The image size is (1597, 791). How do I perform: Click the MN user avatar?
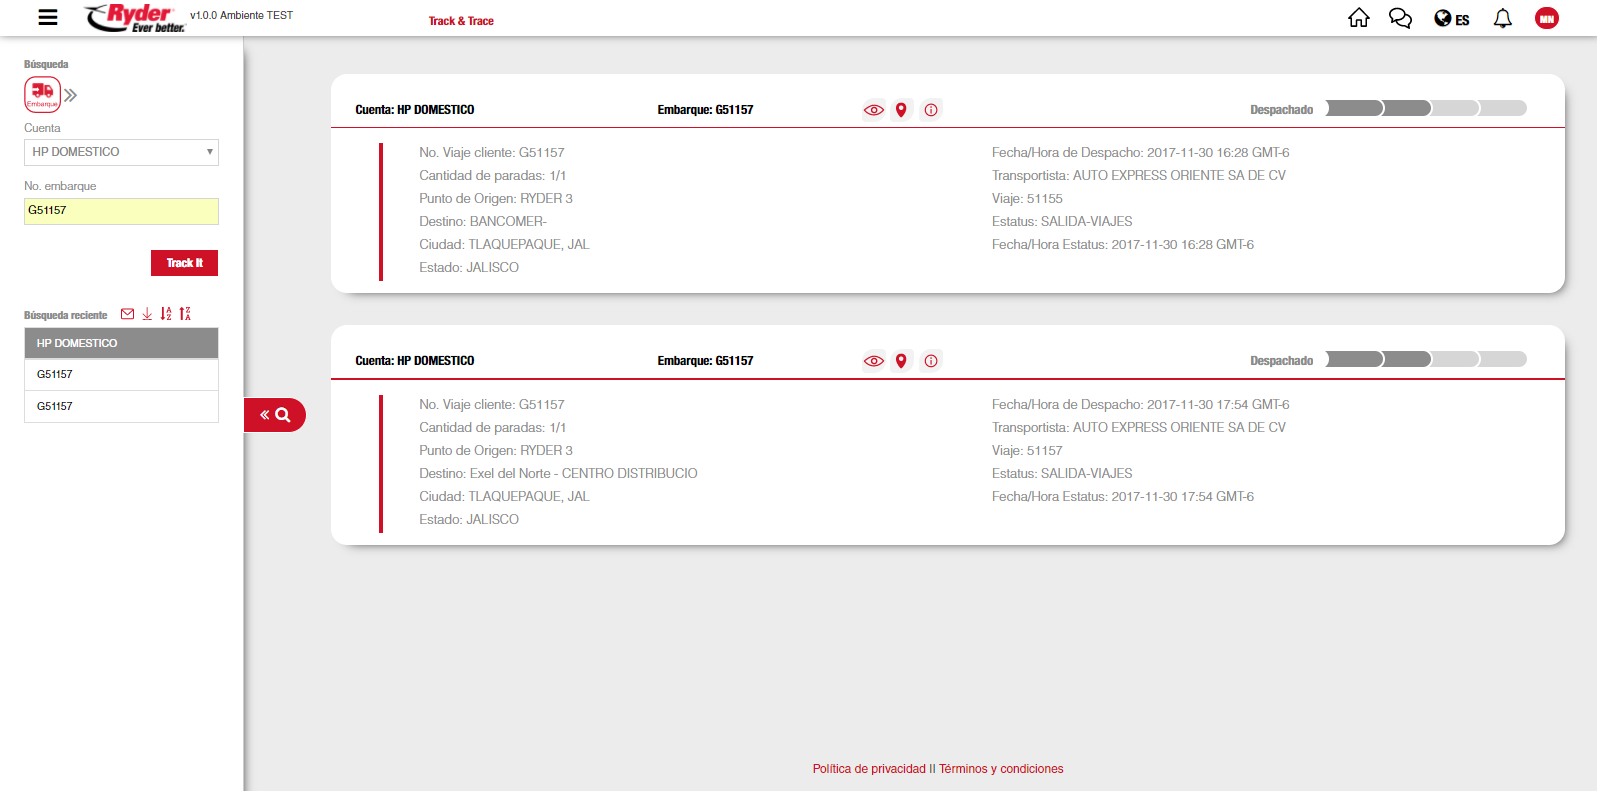tap(1546, 18)
